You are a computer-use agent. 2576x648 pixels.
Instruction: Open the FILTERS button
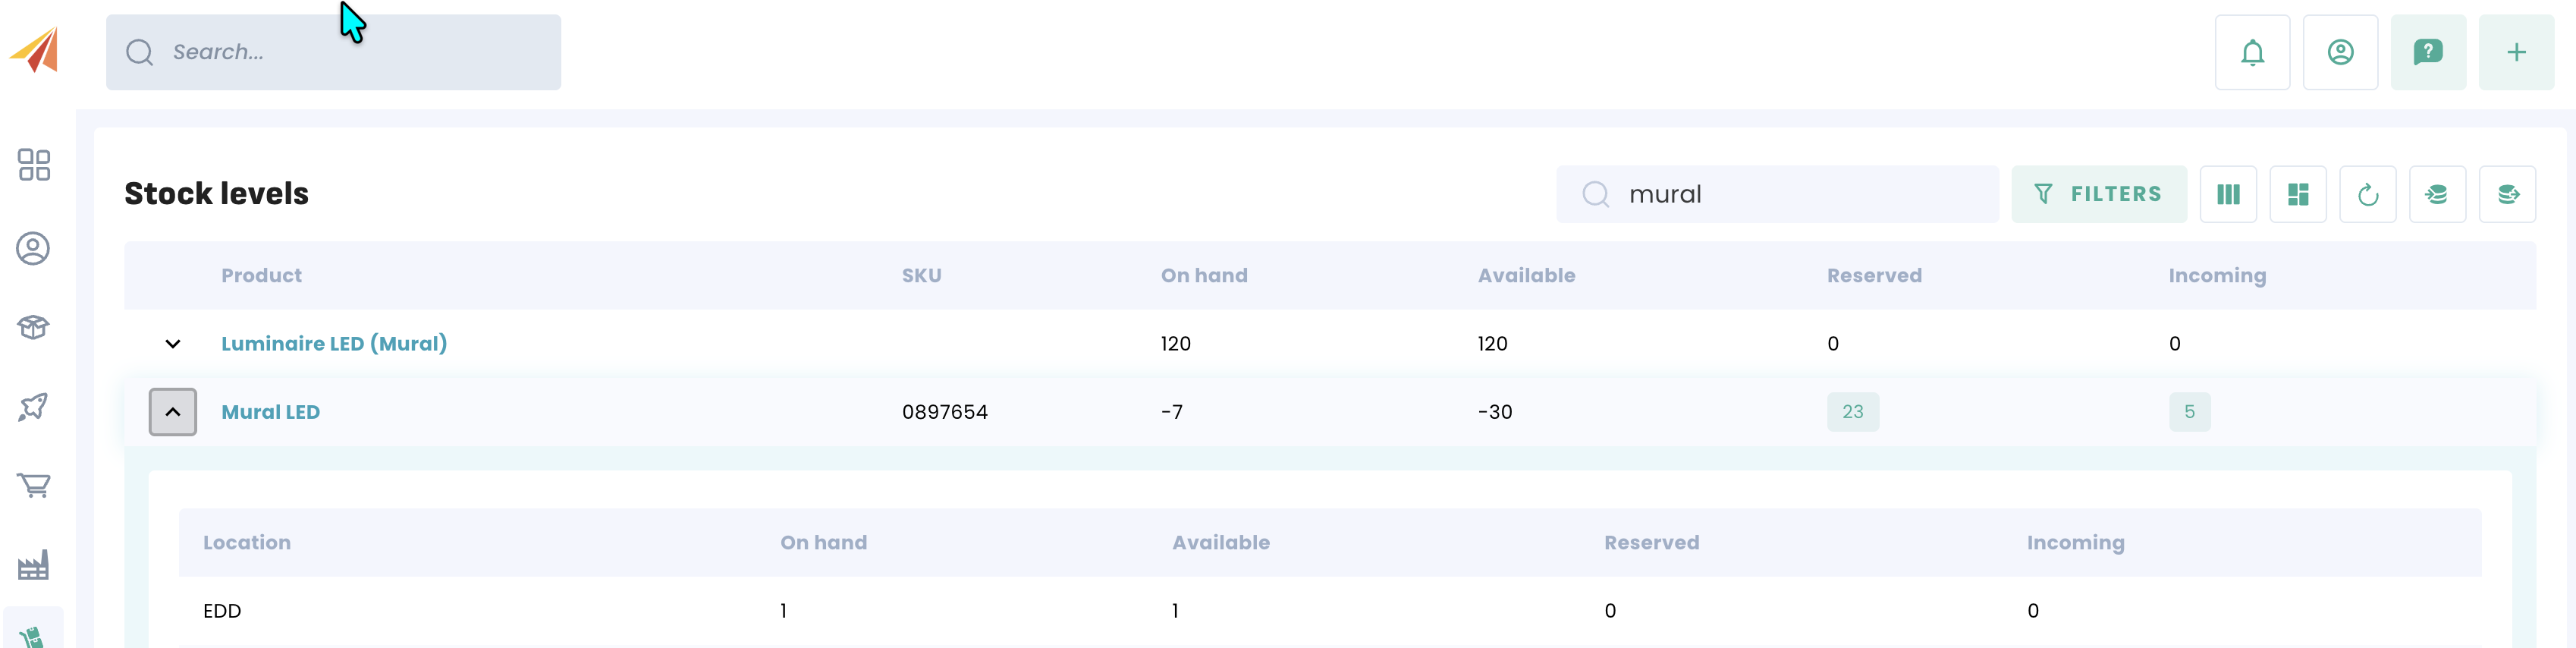coord(2098,194)
